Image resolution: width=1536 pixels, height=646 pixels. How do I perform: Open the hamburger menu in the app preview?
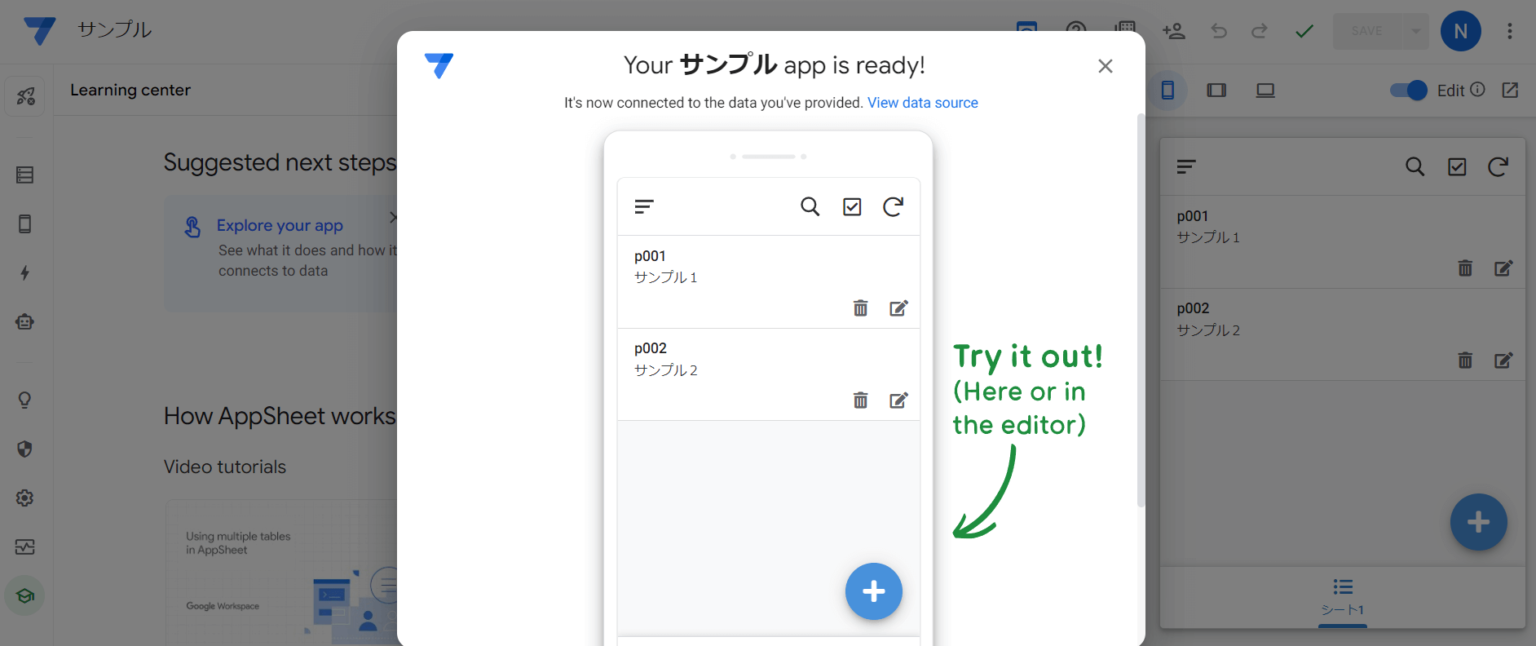[644, 206]
